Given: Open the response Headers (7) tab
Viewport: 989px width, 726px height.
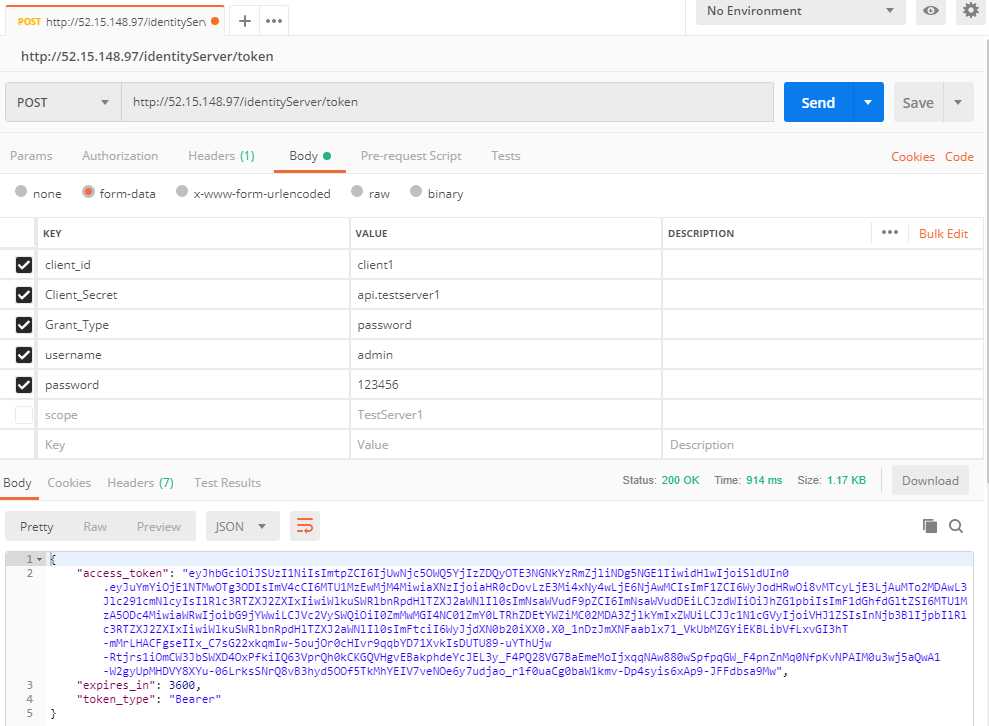Looking at the screenshot, I should [x=140, y=483].
